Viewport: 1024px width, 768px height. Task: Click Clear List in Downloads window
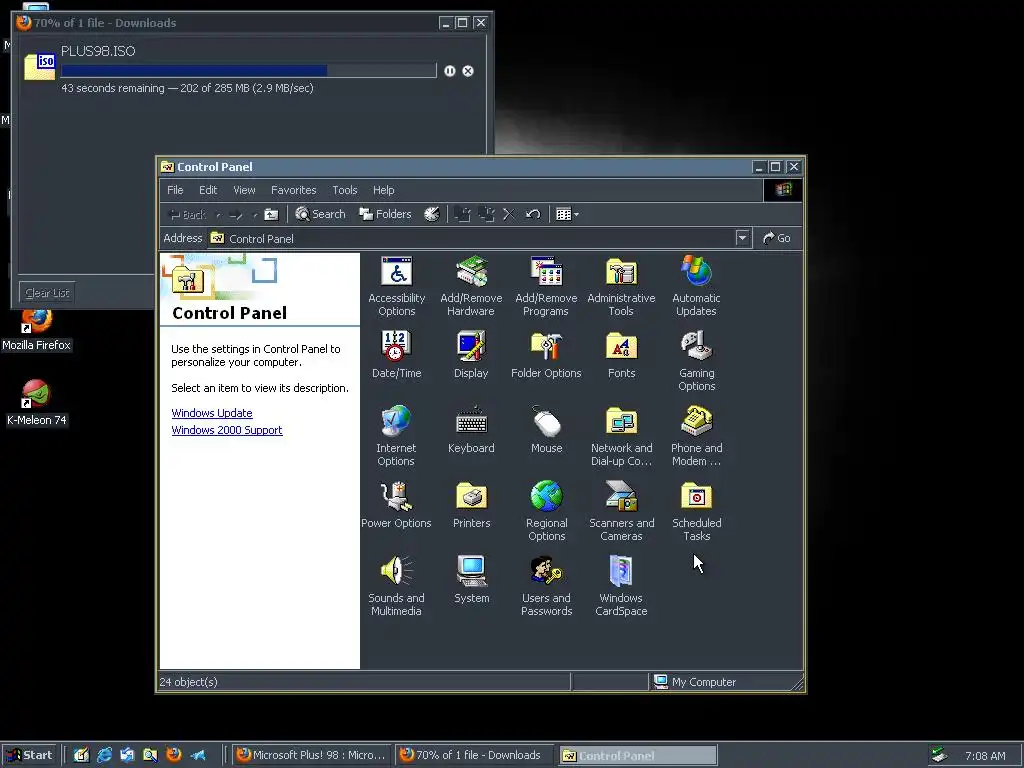coord(47,293)
